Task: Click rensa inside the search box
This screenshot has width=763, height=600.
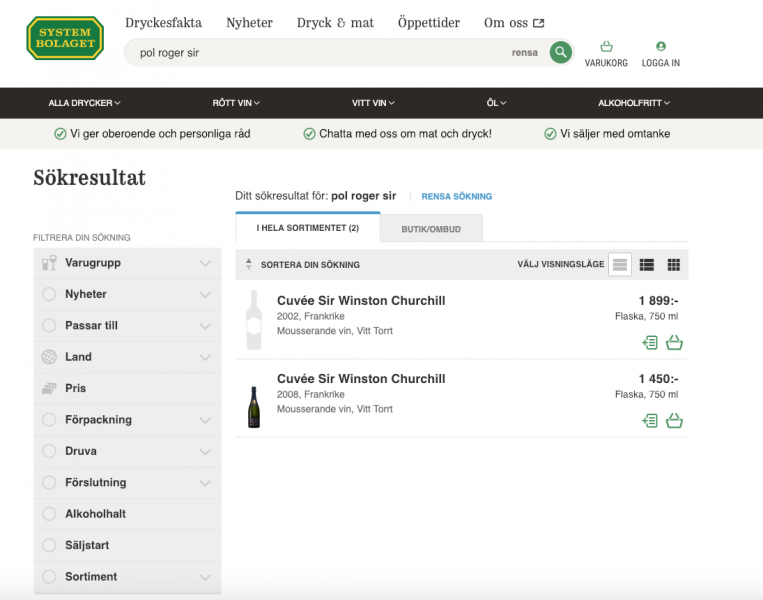Action: (x=525, y=53)
